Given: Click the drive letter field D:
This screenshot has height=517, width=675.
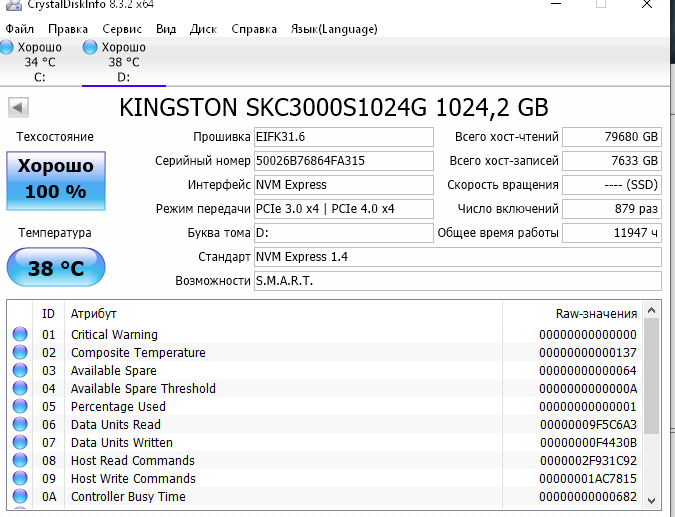Looking at the screenshot, I should [344, 233].
